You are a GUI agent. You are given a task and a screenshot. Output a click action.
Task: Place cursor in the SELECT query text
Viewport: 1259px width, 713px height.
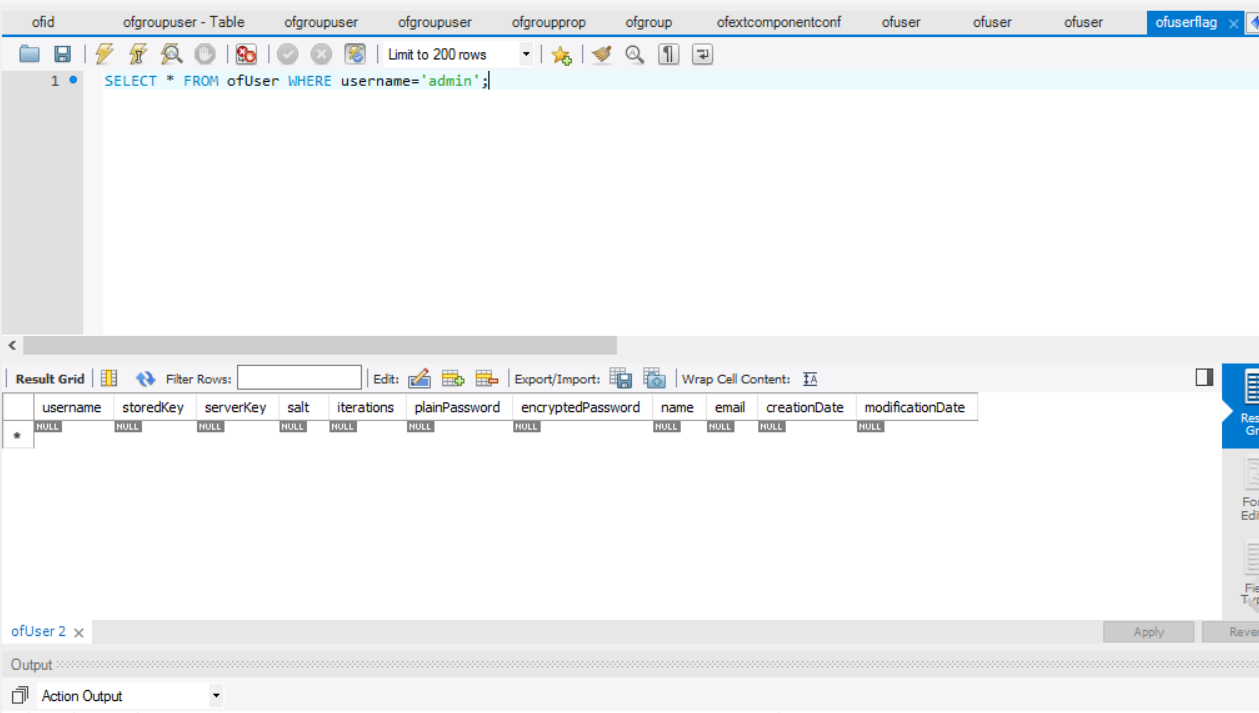coord(297,81)
